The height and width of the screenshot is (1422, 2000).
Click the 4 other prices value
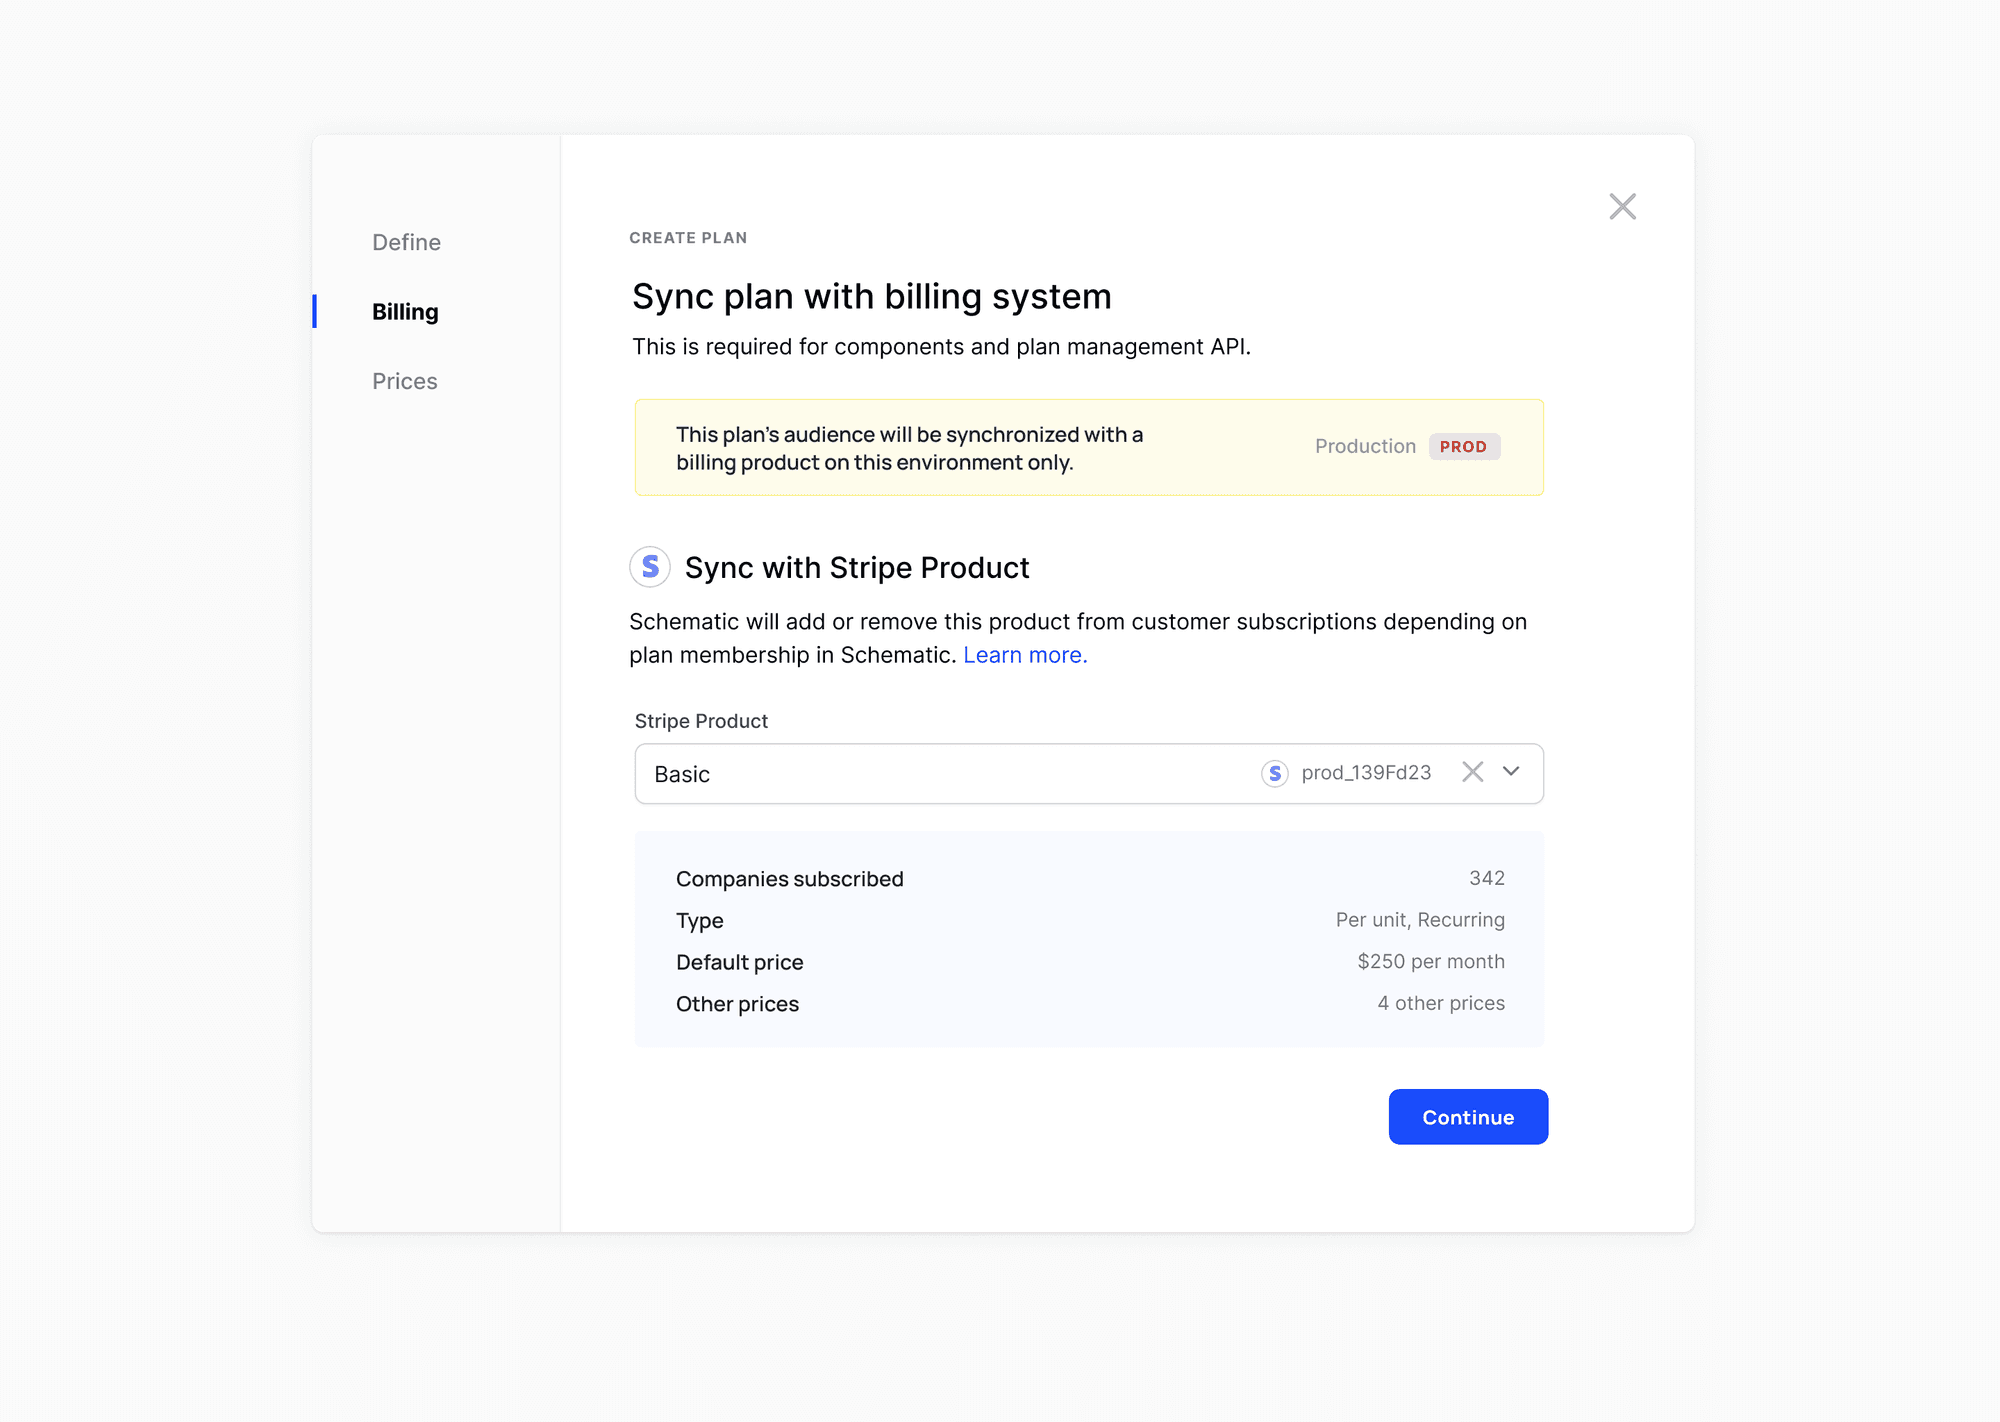1440,1003
